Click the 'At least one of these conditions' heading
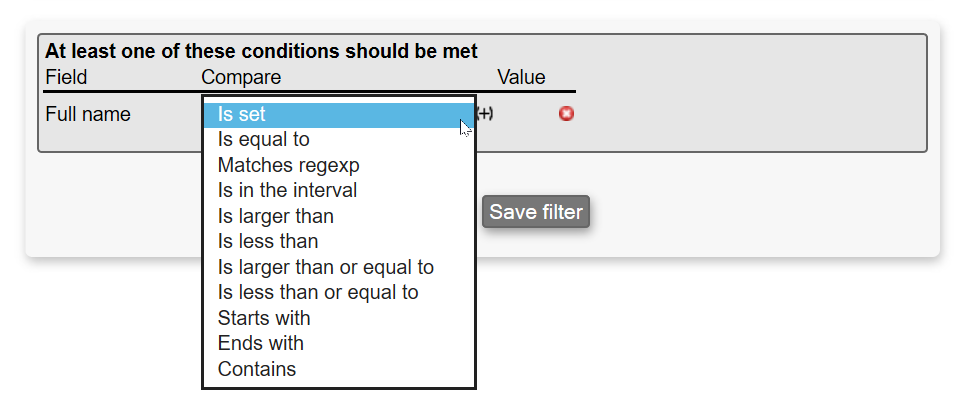The image size is (963, 417). (261, 51)
